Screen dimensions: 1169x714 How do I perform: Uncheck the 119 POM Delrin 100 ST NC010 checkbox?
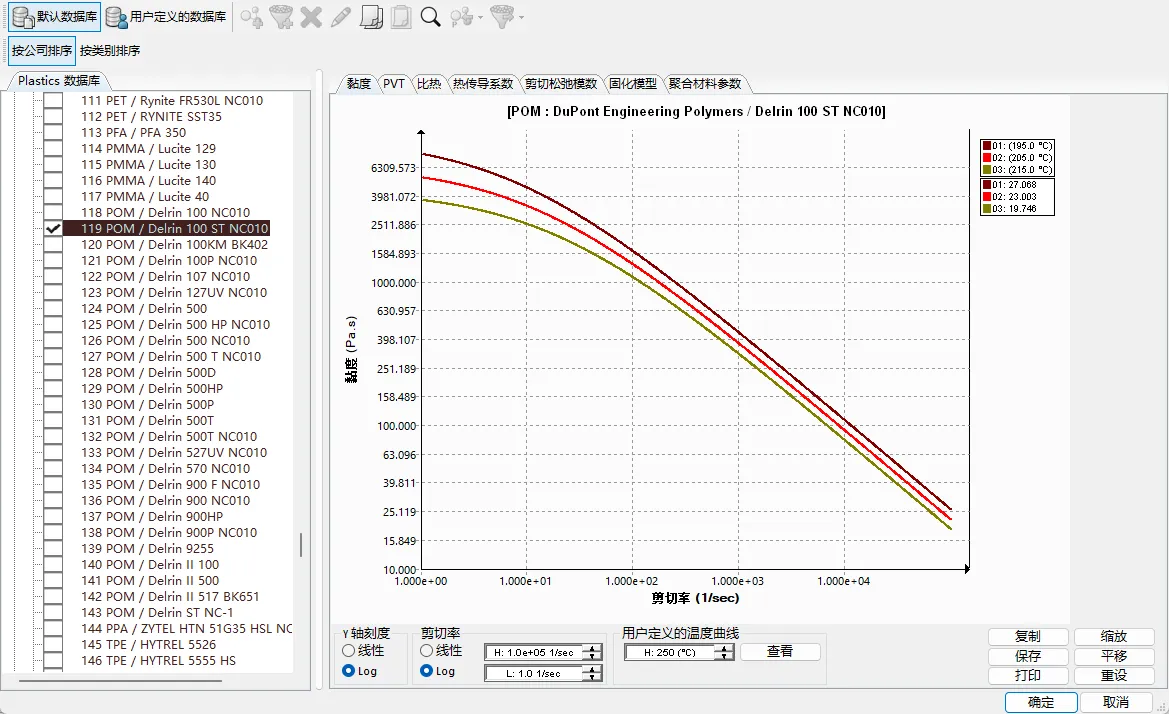click(53, 229)
